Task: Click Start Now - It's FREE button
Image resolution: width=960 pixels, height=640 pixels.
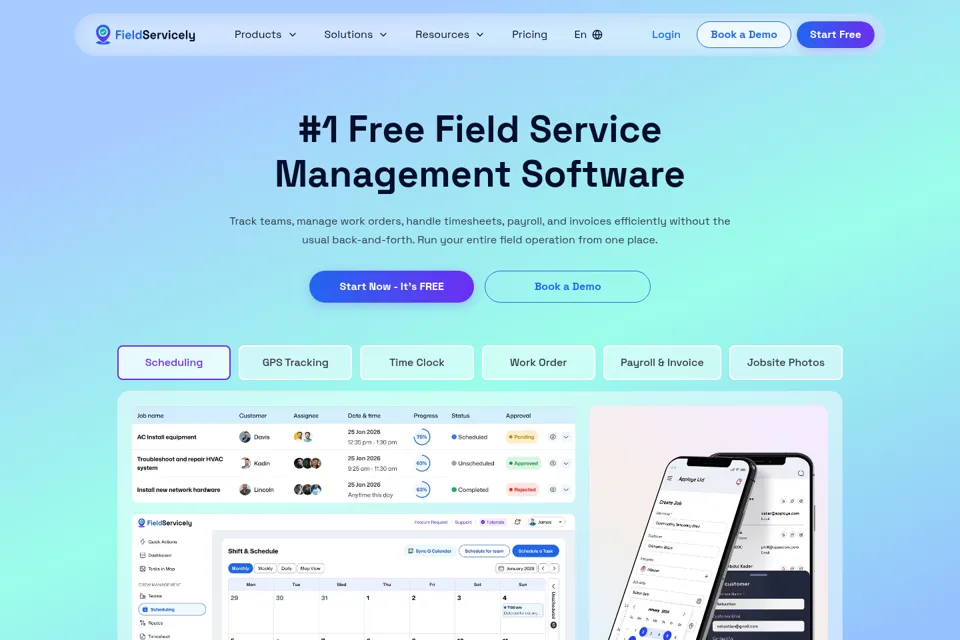Action: pos(391,287)
